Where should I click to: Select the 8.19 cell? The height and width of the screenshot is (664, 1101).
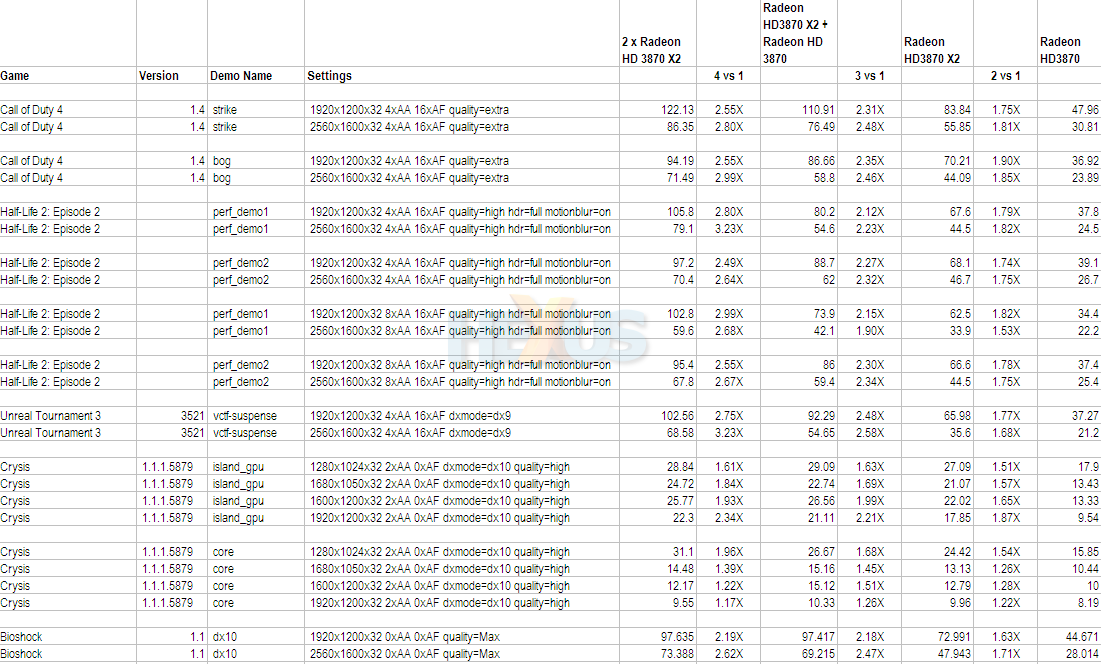coord(1069,603)
